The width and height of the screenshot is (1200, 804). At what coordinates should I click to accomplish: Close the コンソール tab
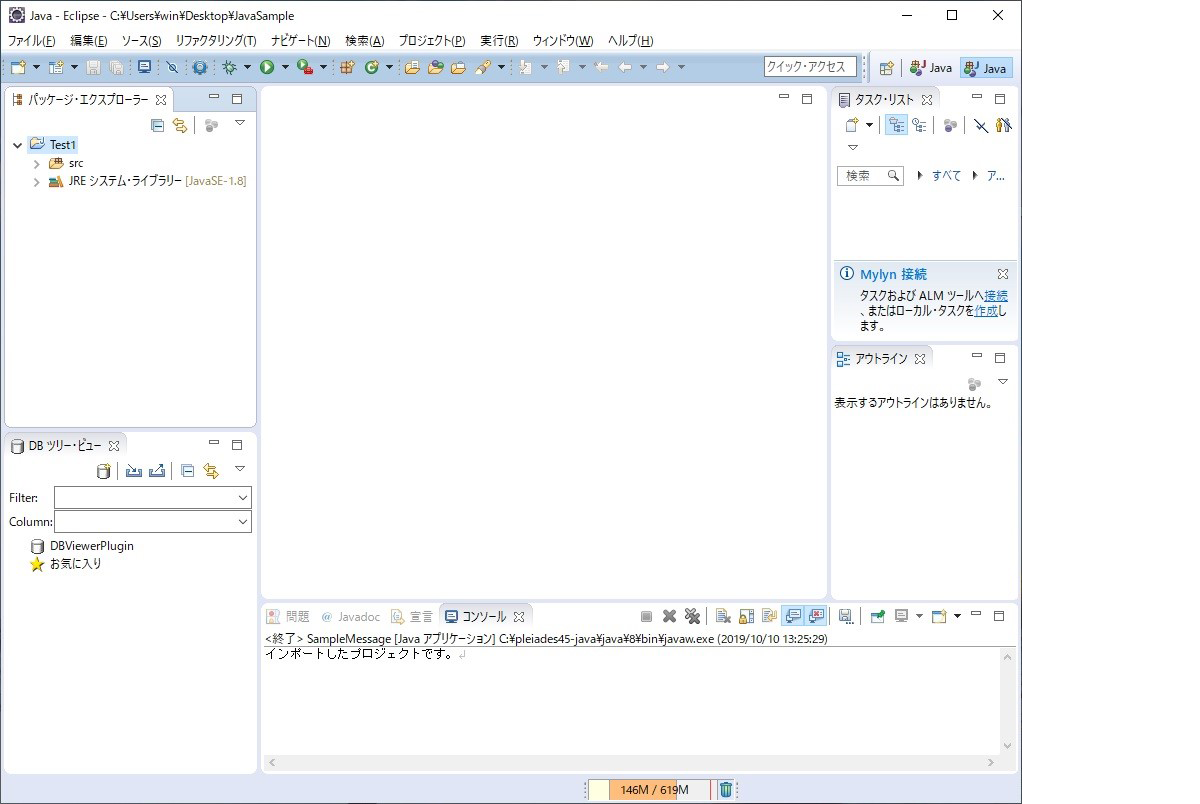click(519, 617)
